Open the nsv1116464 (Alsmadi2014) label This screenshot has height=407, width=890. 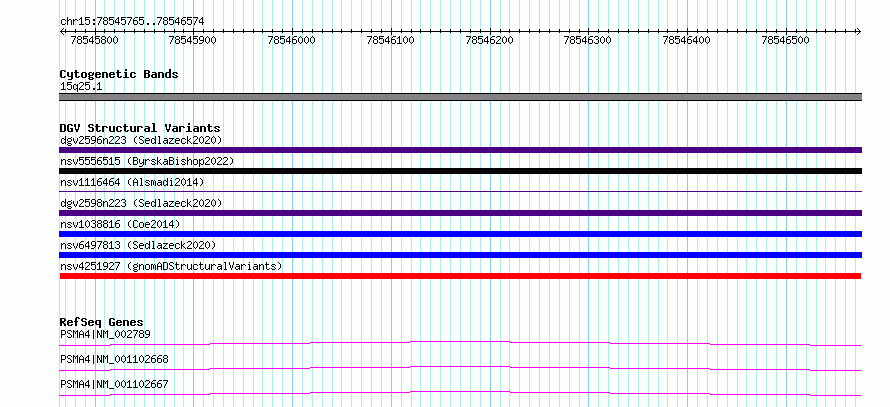coord(132,182)
